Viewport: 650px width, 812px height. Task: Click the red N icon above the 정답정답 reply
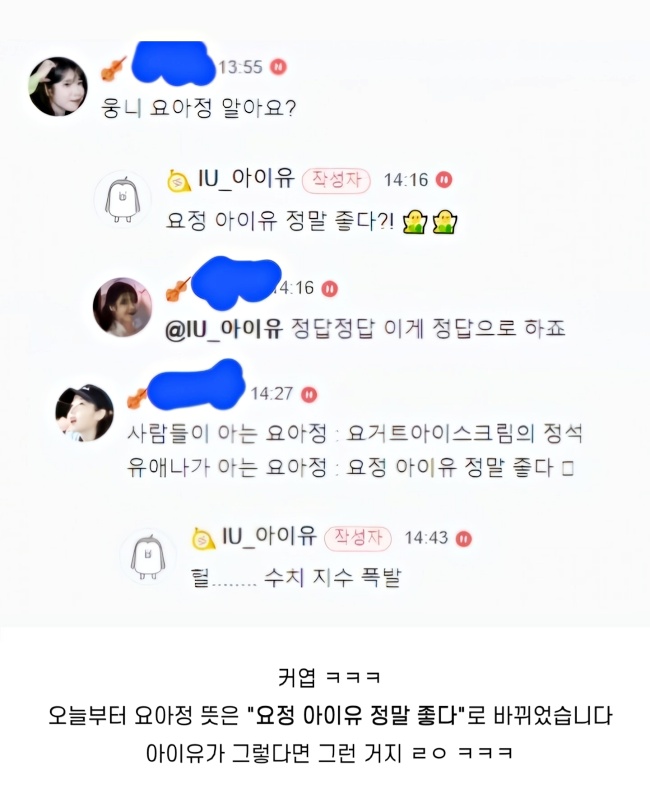point(329,288)
